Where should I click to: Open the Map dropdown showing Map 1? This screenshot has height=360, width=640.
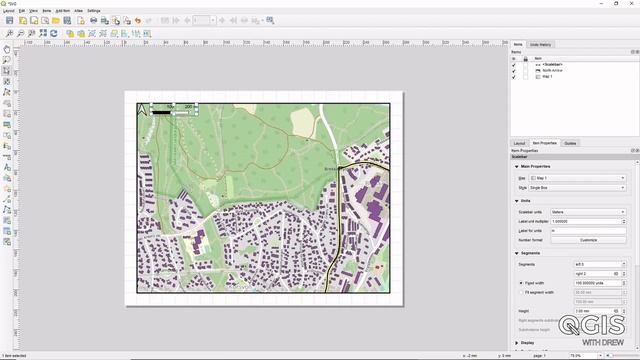tap(578, 178)
